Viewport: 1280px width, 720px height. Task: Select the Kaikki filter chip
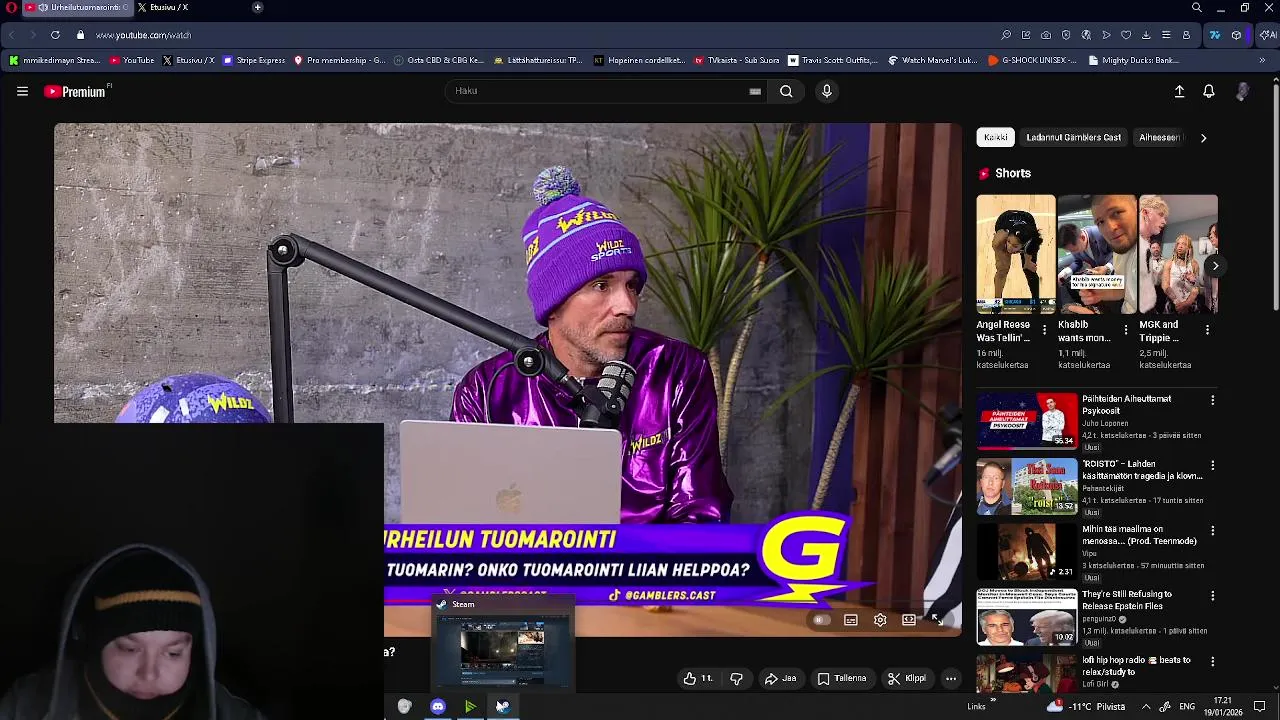point(996,137)
